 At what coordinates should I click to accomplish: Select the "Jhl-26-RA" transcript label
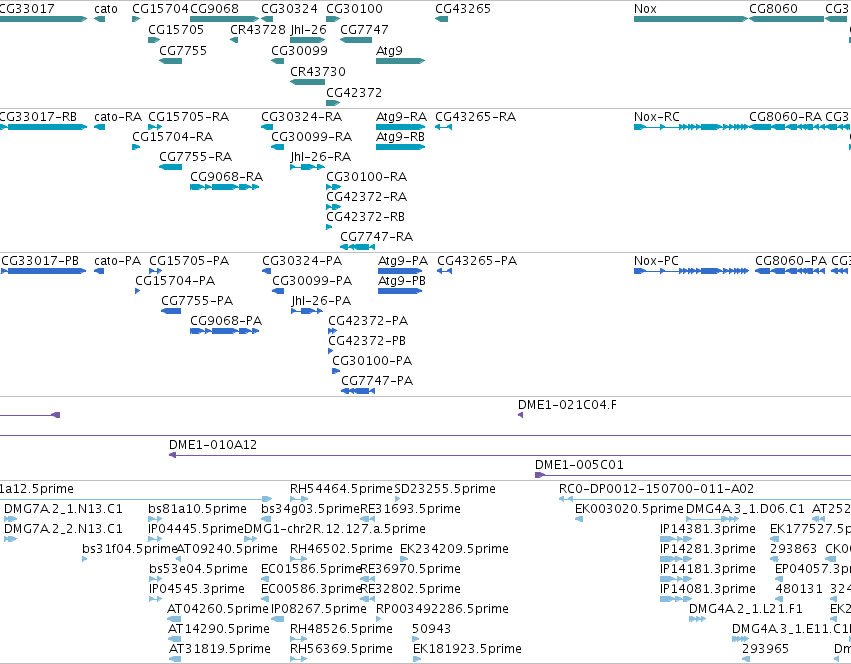(x=321, y=157)
